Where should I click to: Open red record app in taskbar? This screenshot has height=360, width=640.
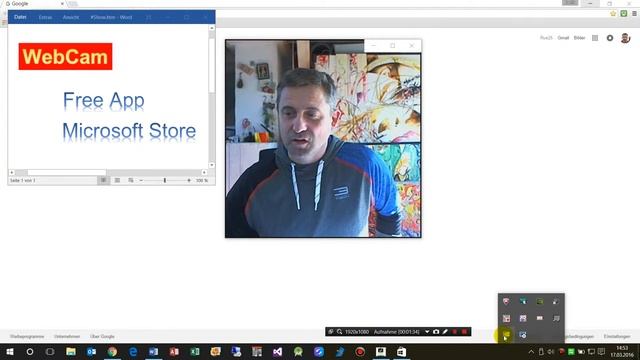360,352
